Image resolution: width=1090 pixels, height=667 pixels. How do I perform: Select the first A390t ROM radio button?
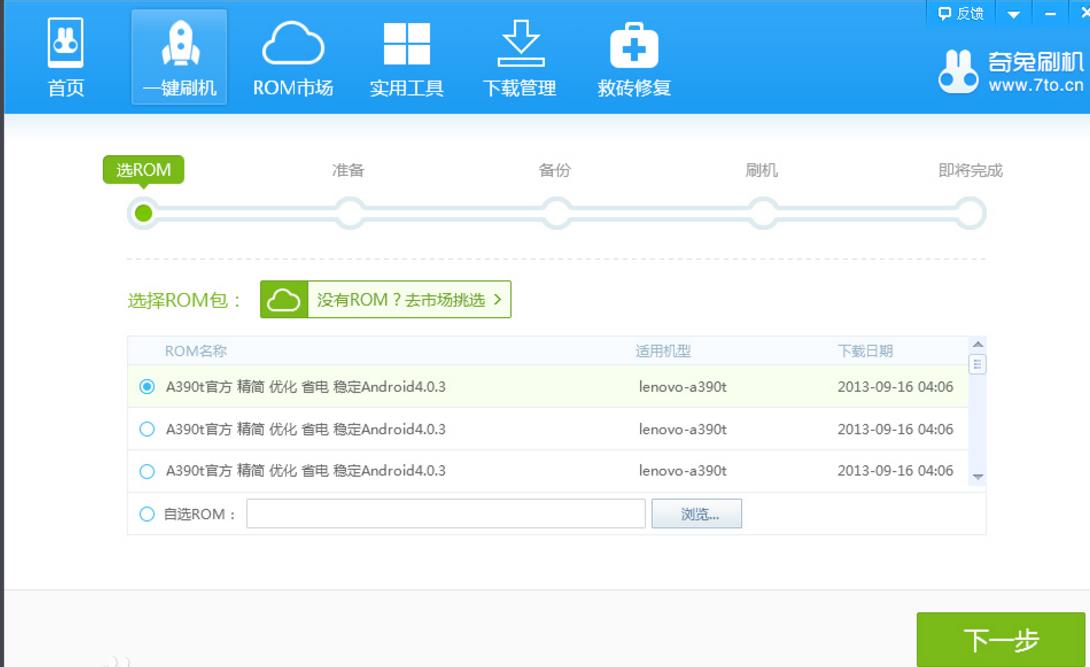[x=147, y=387]
